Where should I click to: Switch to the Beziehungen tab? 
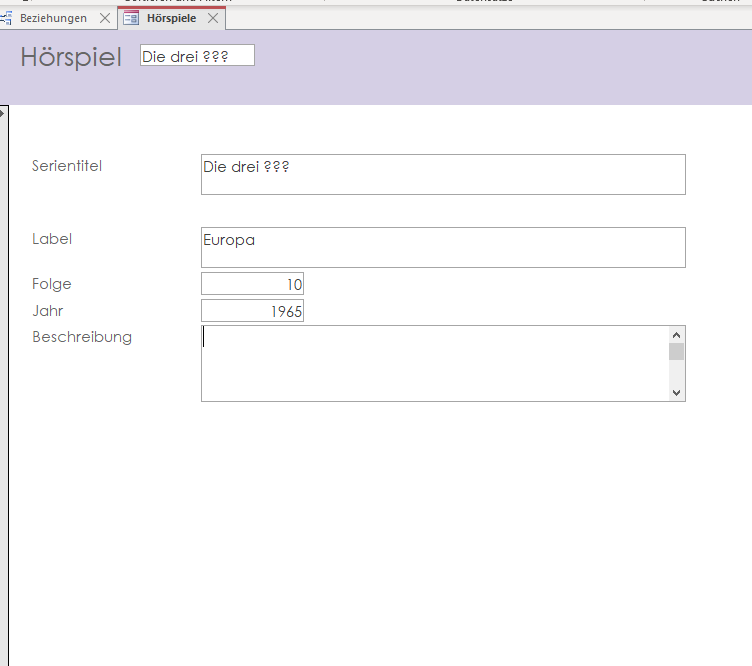[x=53, y=18]
